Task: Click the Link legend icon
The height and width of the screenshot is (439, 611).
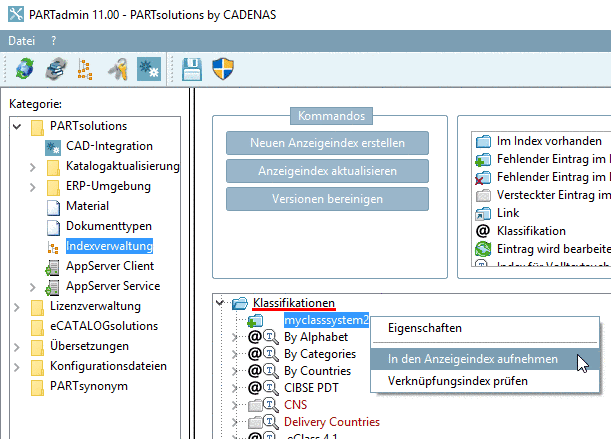Action: (483, 213)
